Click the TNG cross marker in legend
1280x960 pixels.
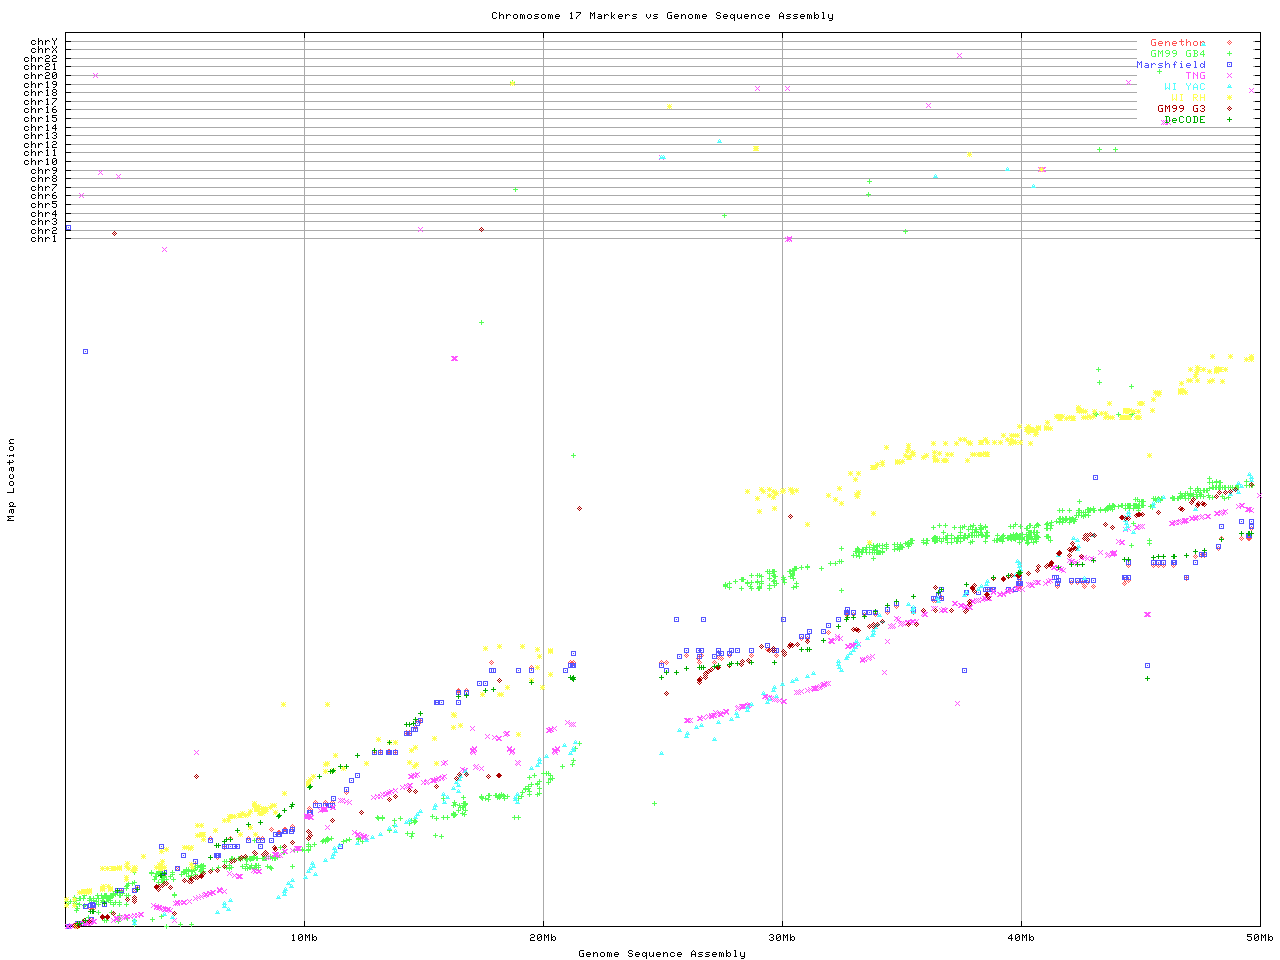(1229, 76)
